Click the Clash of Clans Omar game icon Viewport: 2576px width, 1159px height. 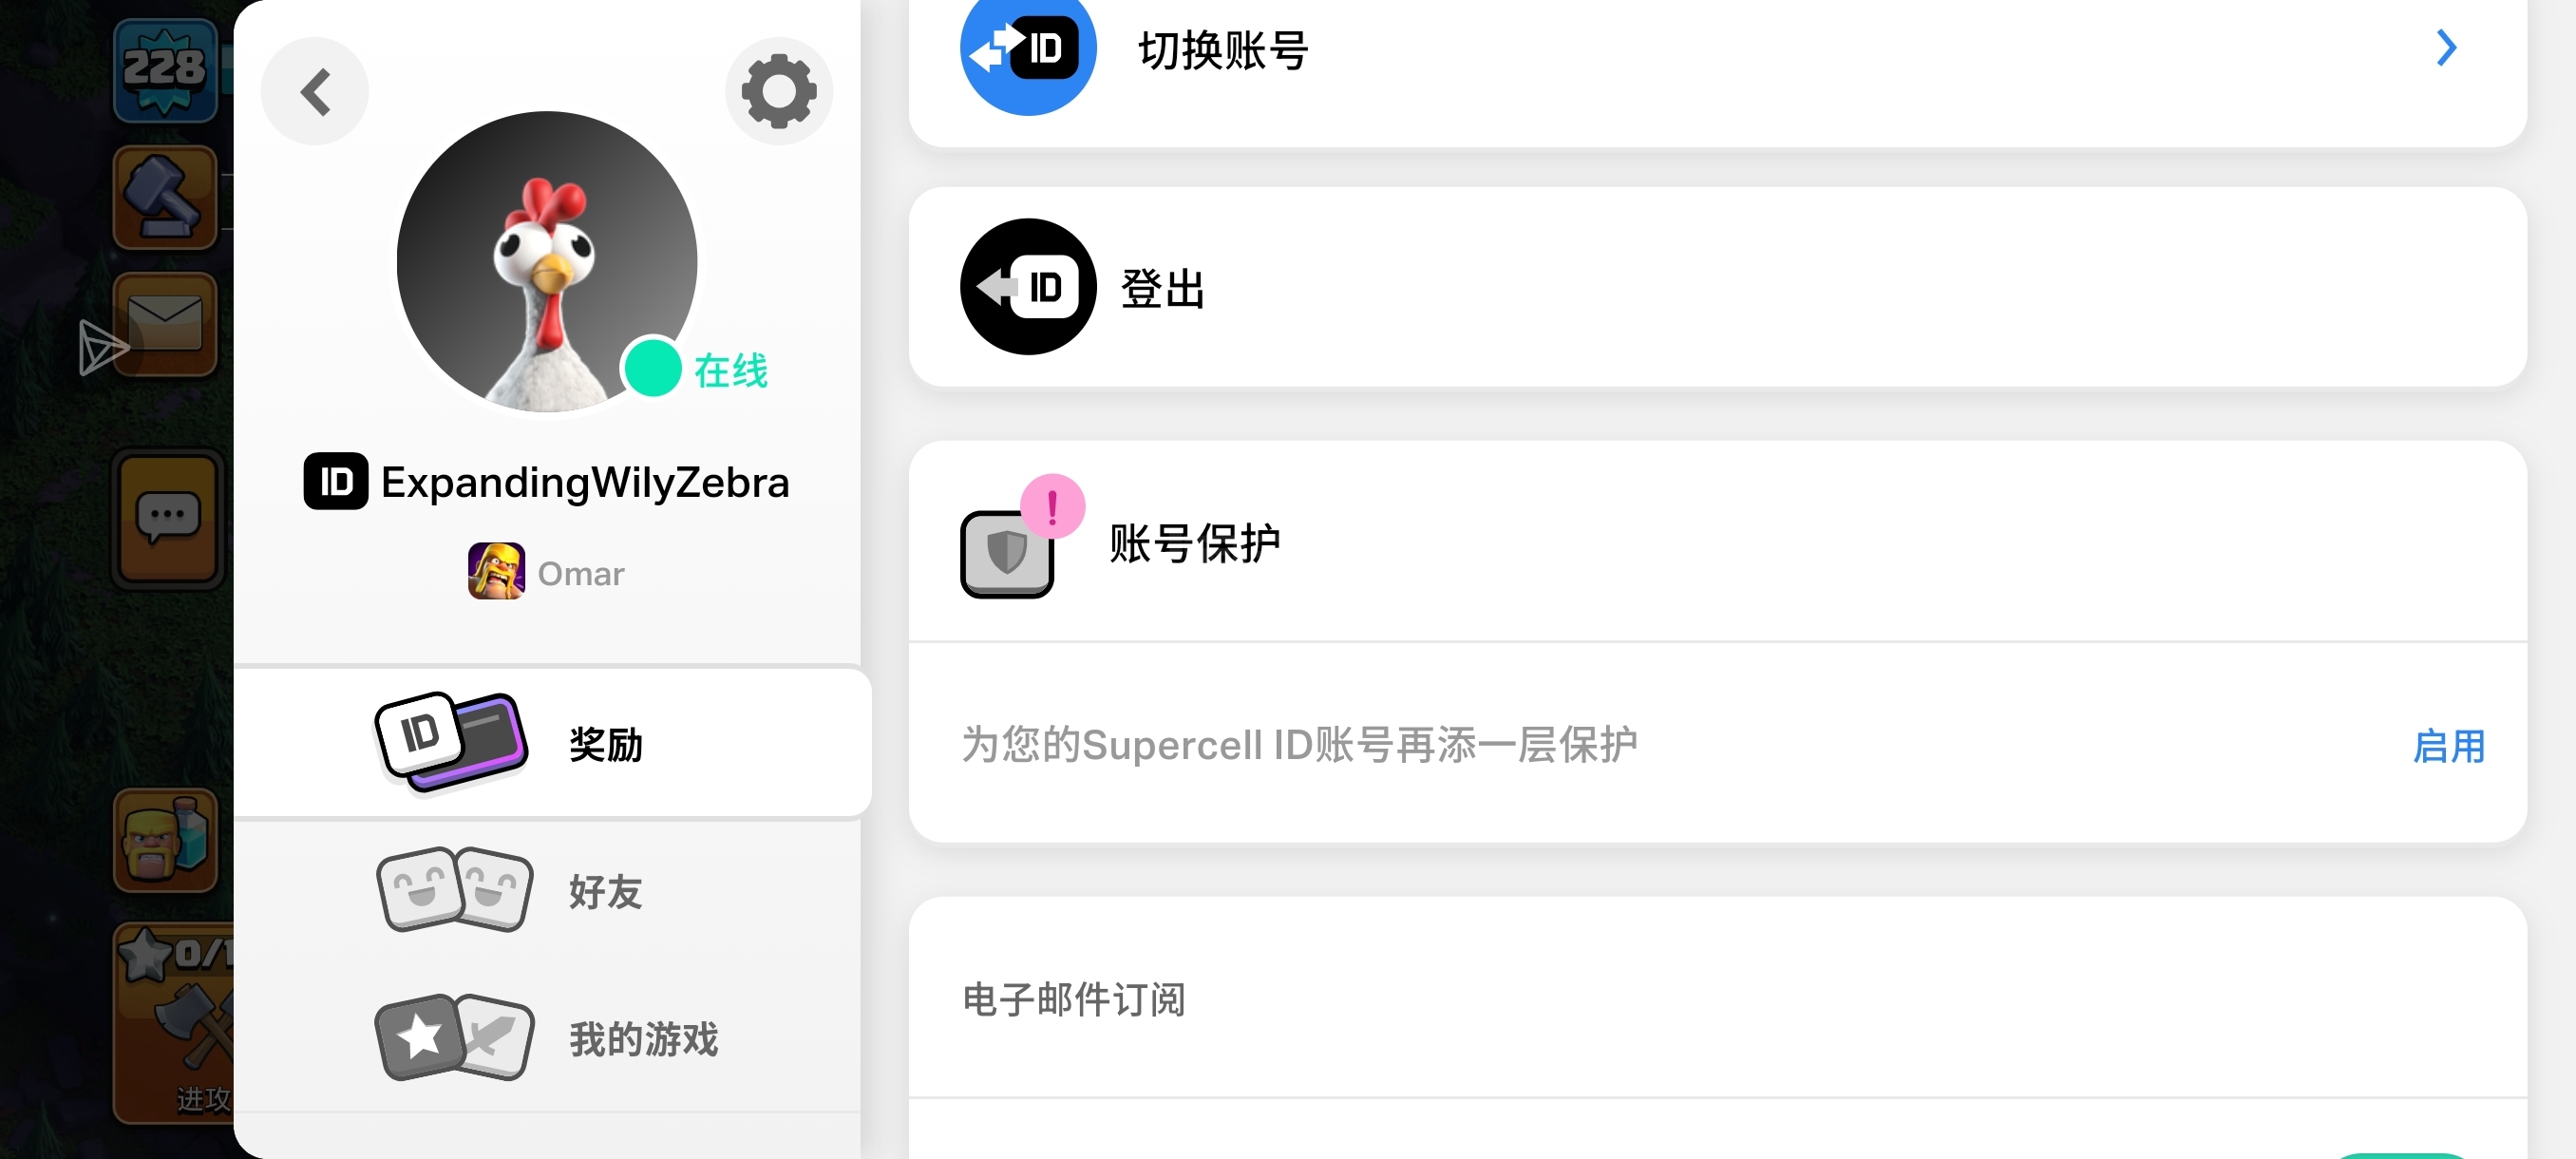(496, 571)
